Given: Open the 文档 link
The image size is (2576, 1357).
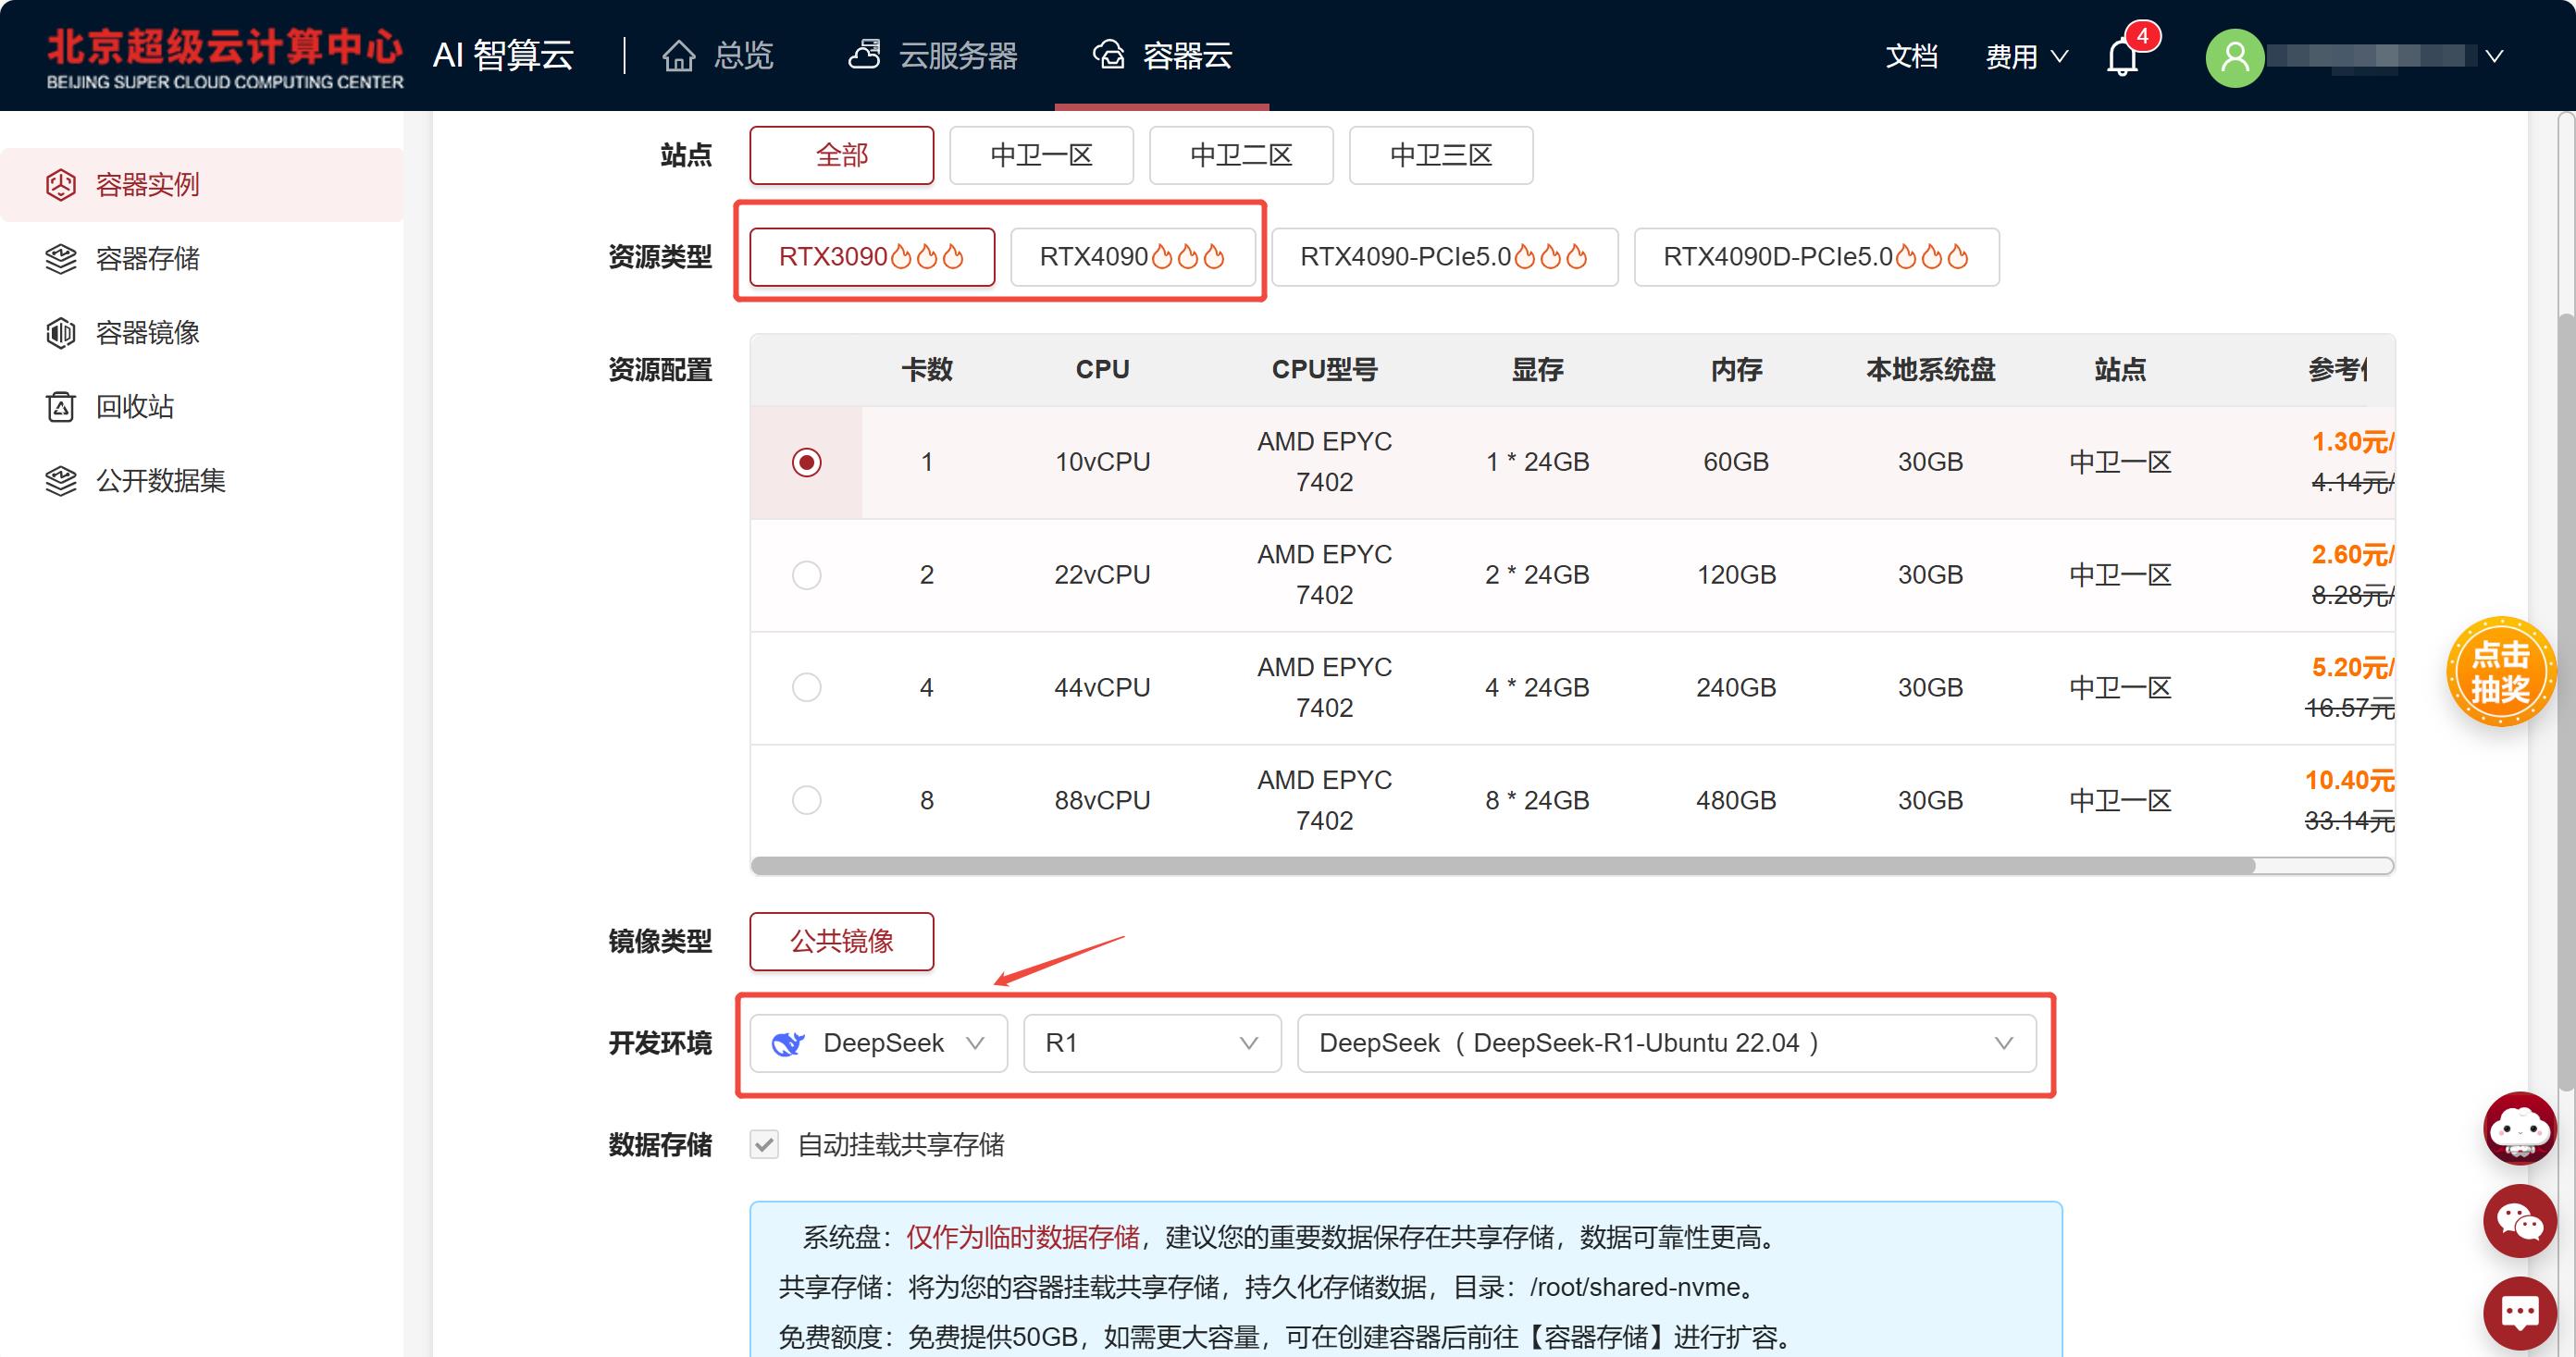Looking at the screenshot, I should click(1912, 56).
